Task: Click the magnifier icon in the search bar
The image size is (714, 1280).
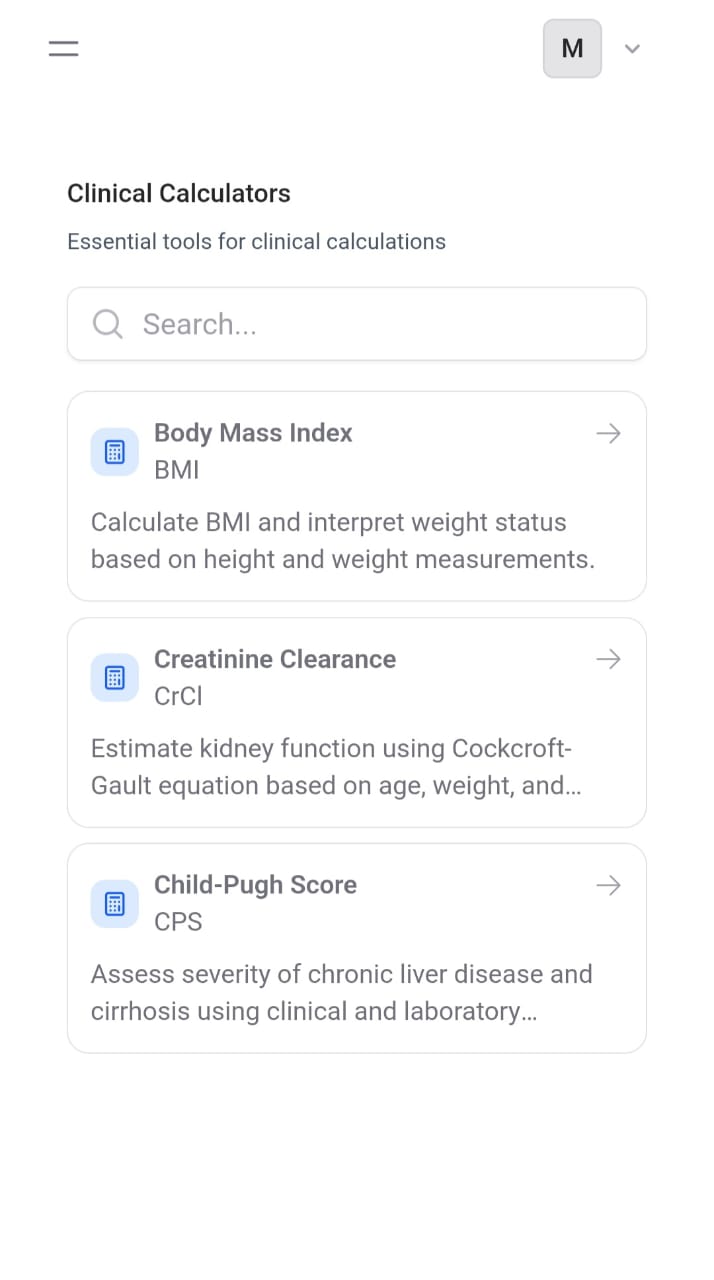Action: (x=107, y=323)
